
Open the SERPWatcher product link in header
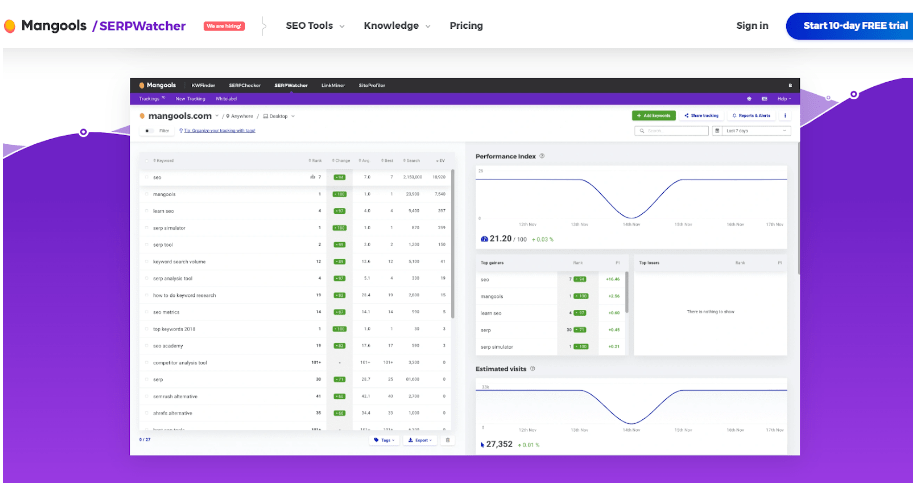coord(142,26)
